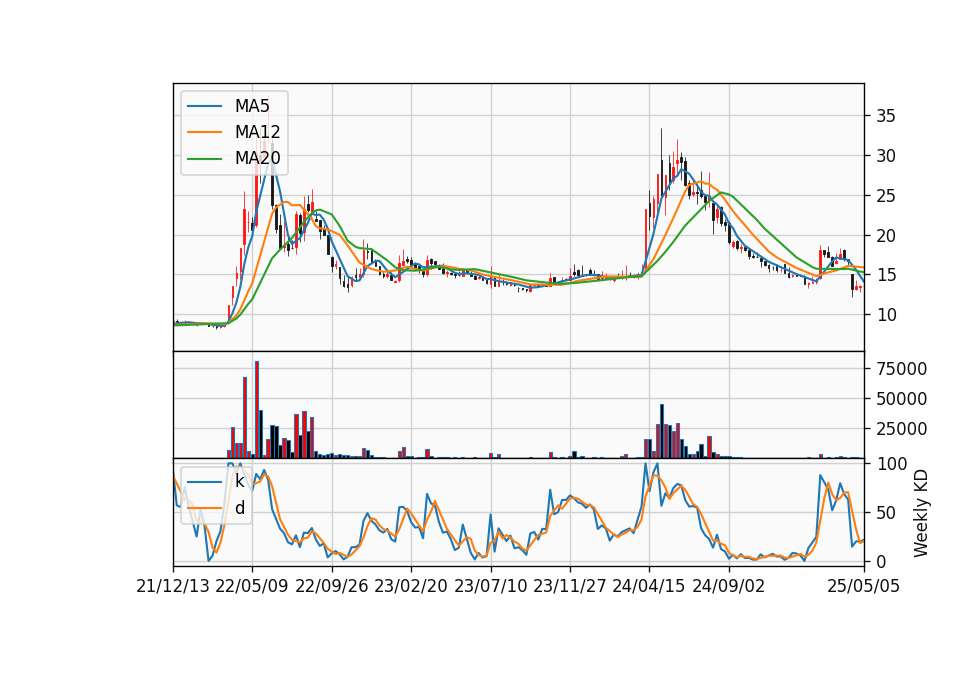Click the MA5 legend label
Viewport: 960px width, 690px height.
pos(252,106)
